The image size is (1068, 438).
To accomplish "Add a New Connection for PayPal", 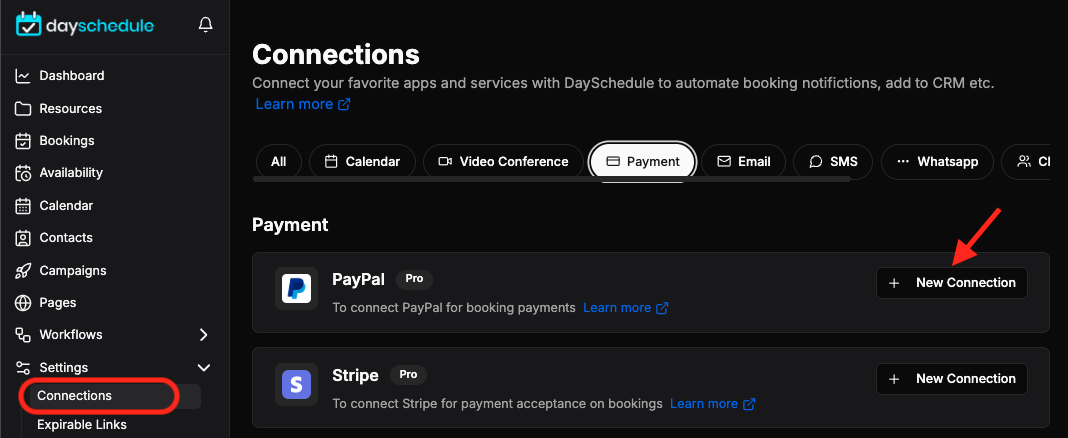I will [x=952, y=283].
